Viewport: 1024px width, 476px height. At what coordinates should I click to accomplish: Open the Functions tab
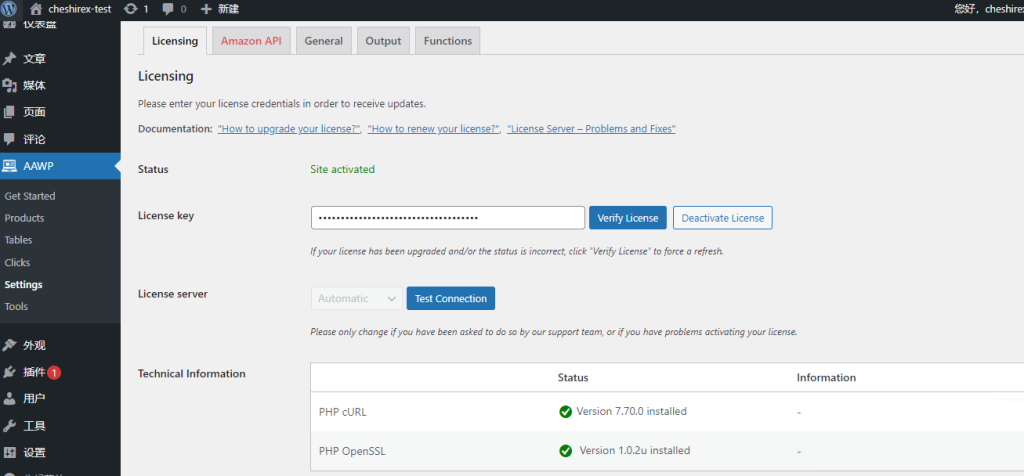(447, 41)
